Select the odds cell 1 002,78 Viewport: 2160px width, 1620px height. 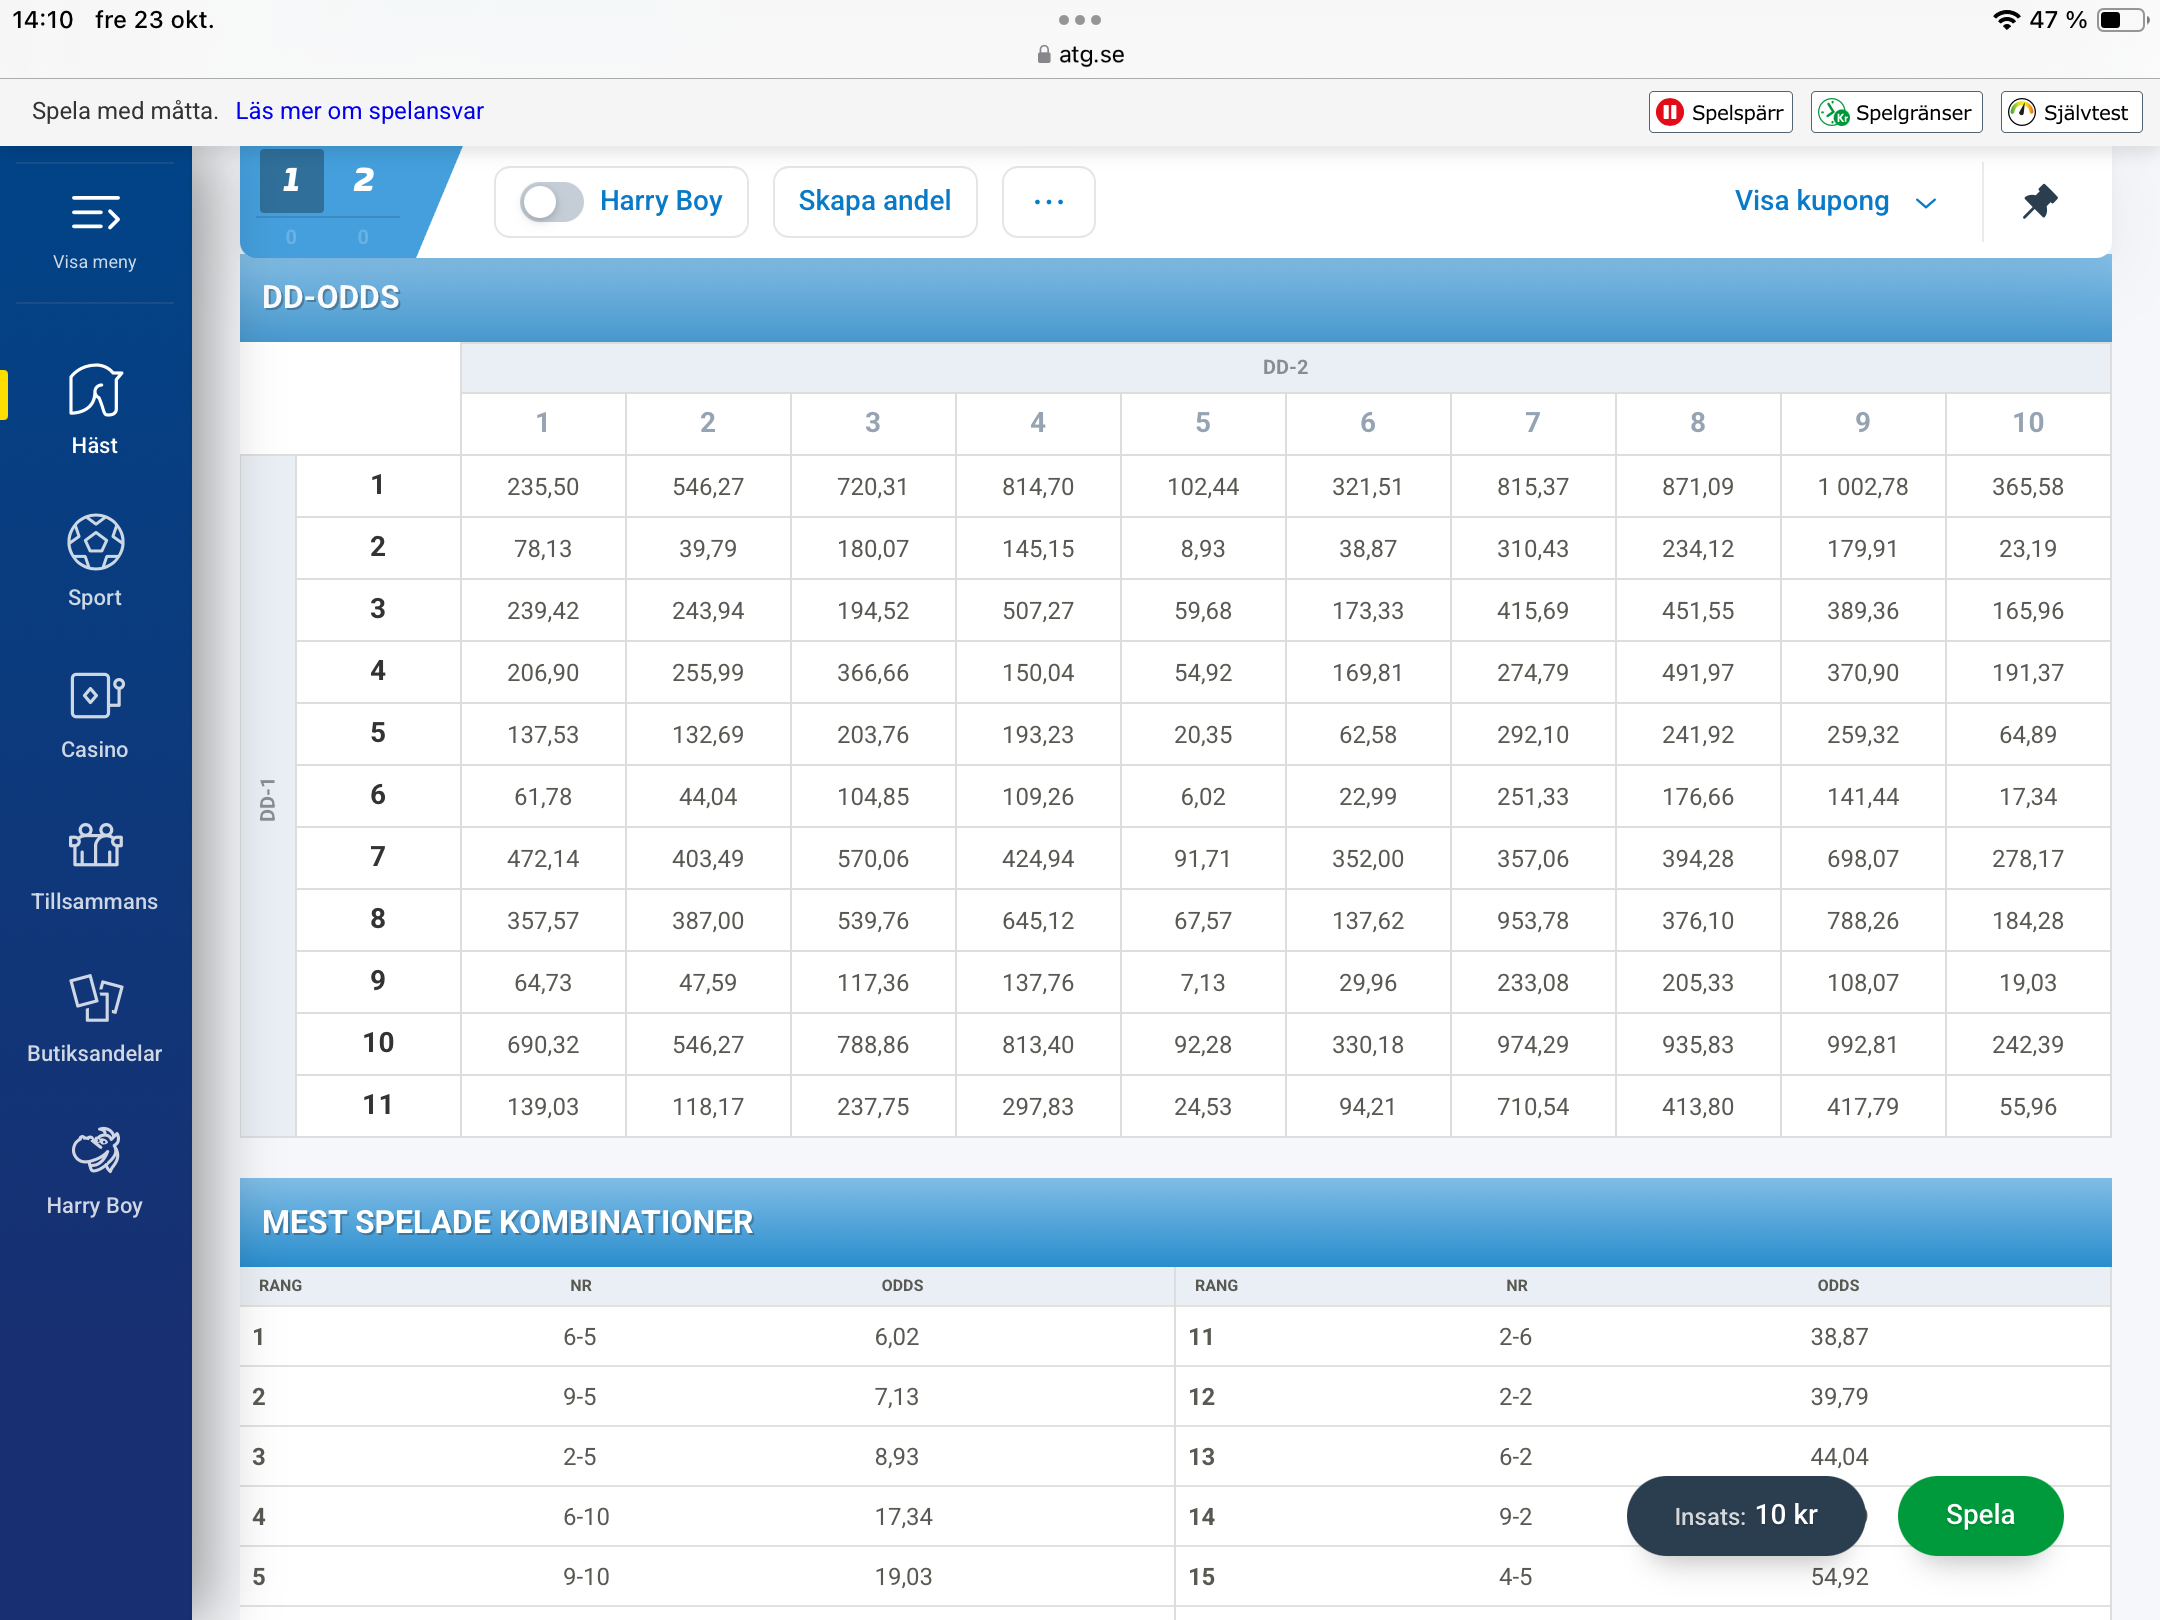tap(1863, 487)
